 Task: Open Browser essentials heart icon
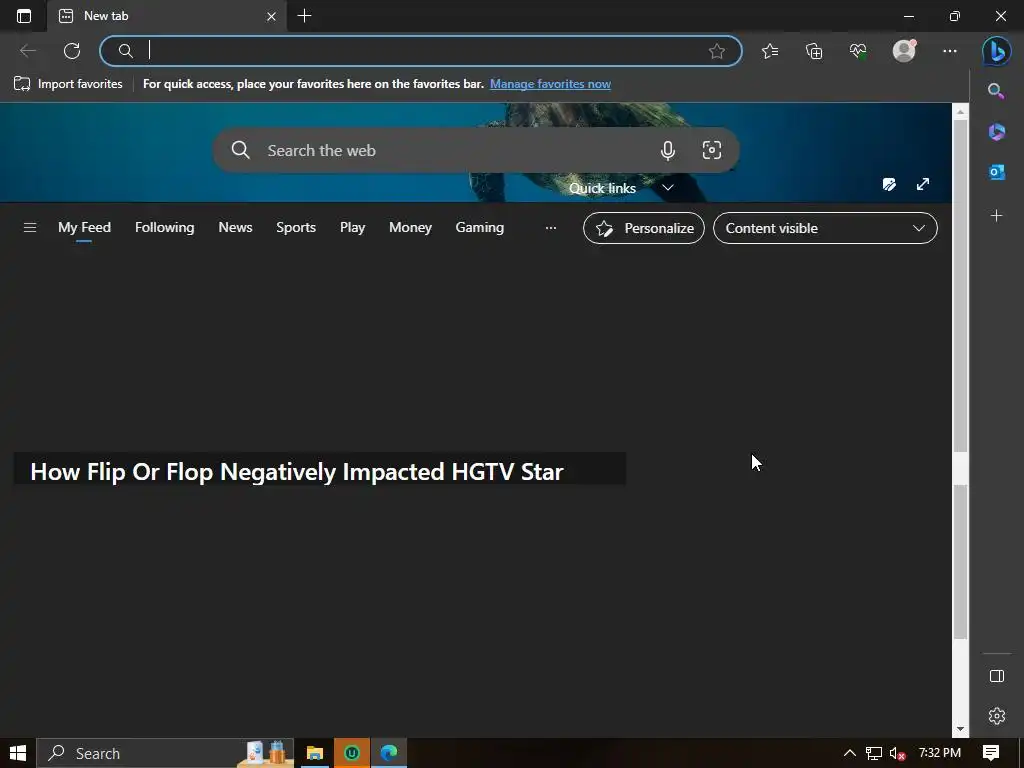(x=858, y=51)
